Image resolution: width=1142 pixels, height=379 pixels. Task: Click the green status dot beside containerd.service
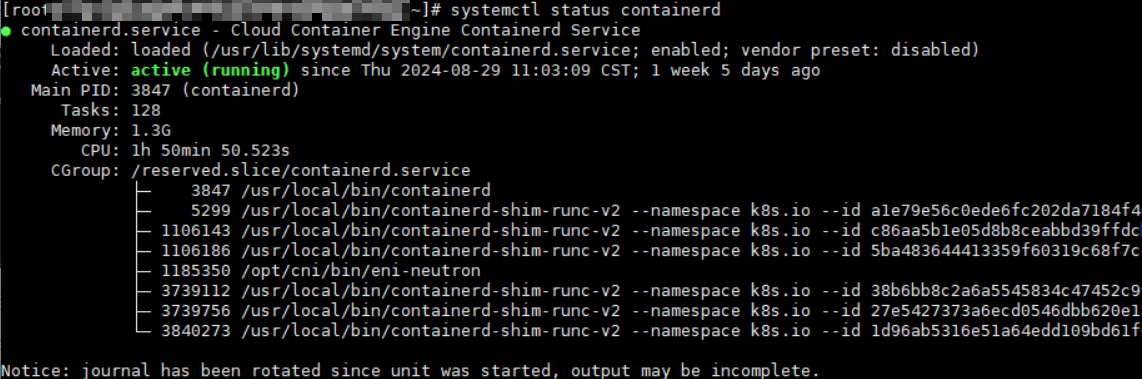6,31
